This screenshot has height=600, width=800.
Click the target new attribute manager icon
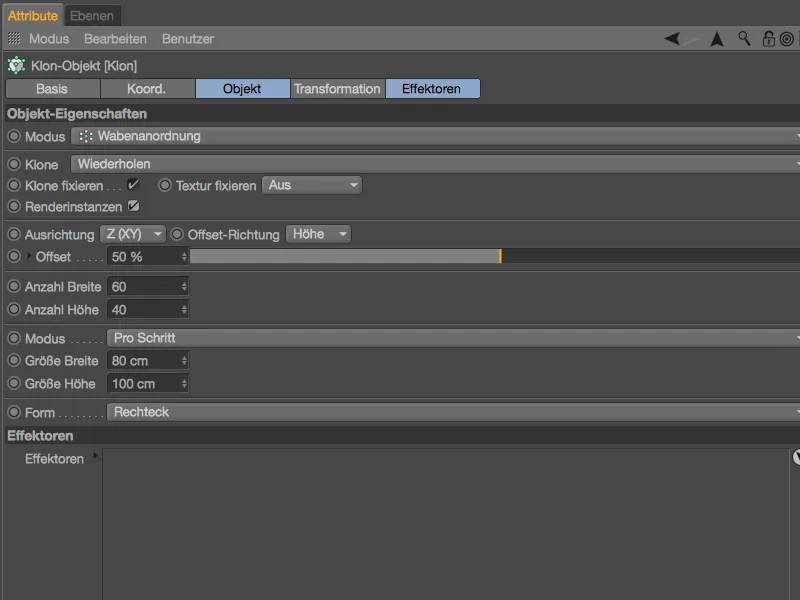(787, 39)
